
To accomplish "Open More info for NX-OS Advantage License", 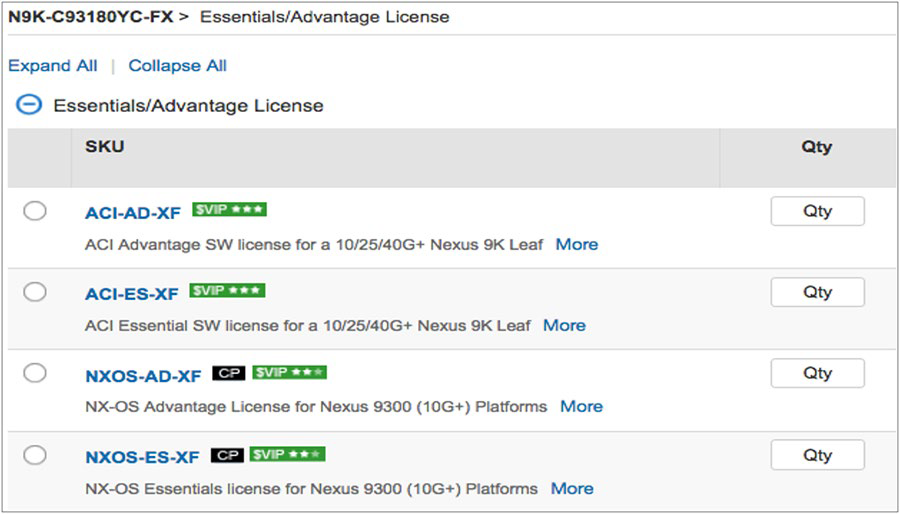I will click(x=581, y=406).
